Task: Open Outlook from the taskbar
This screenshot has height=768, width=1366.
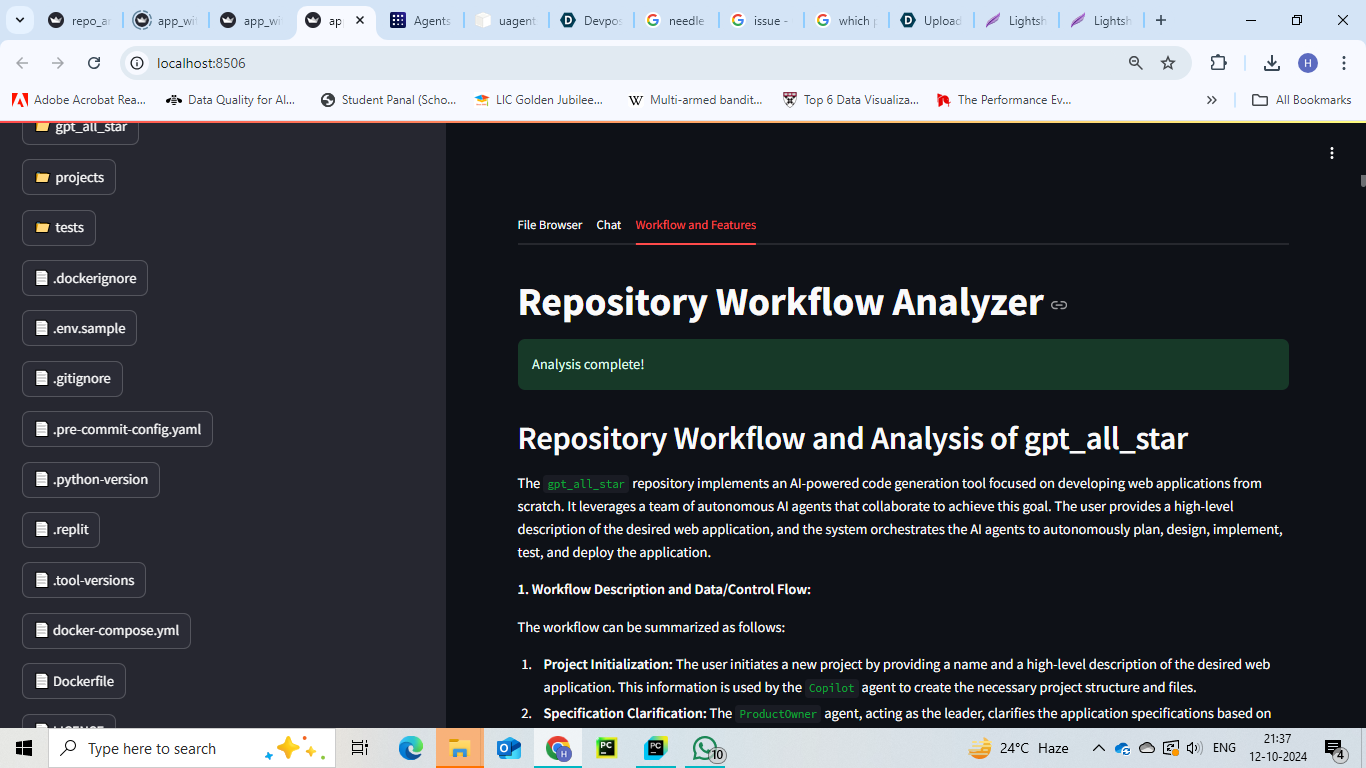Action: click(509, 748)
